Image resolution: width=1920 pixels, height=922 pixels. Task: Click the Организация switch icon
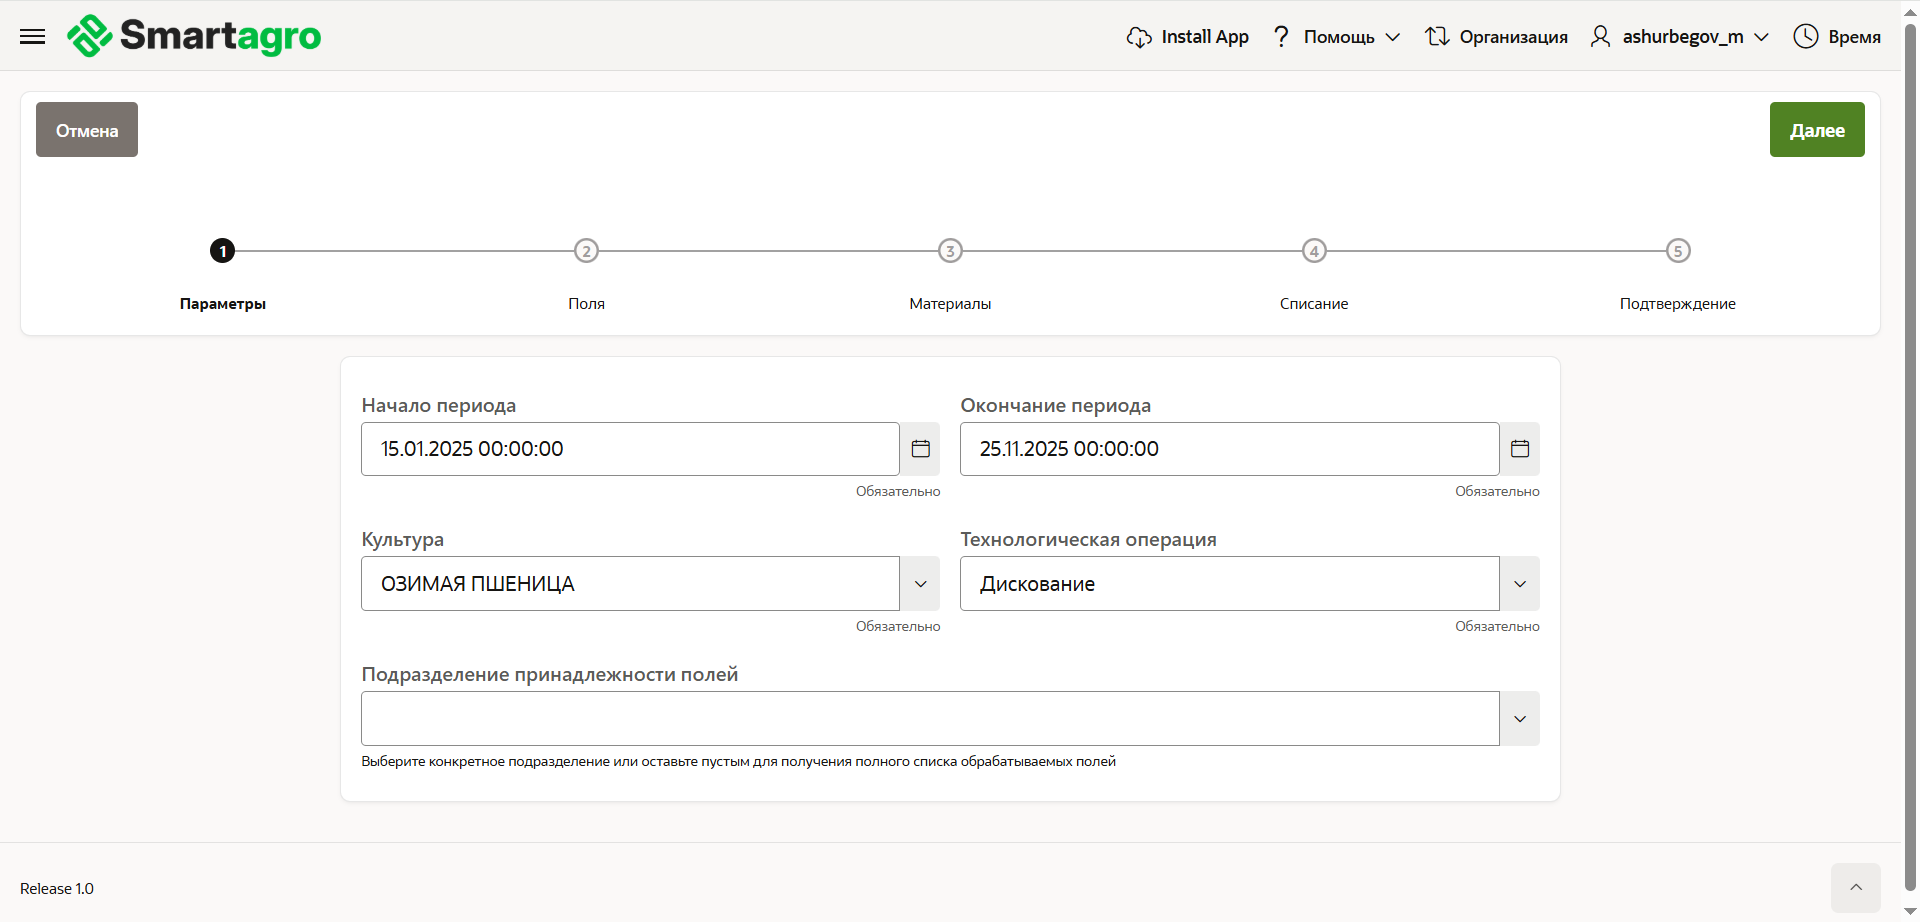pyautogui.click(x=1437, y=37)
